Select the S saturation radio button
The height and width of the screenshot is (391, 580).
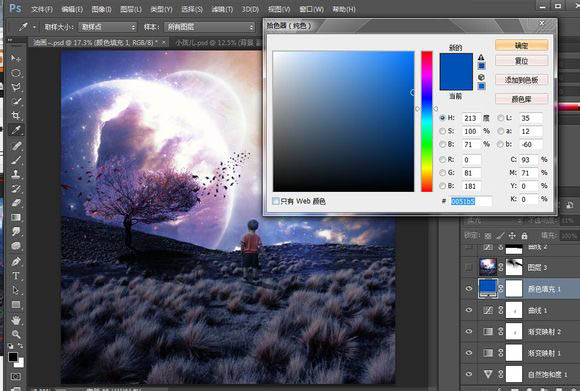pyautogui.click(x=442, y=131)
